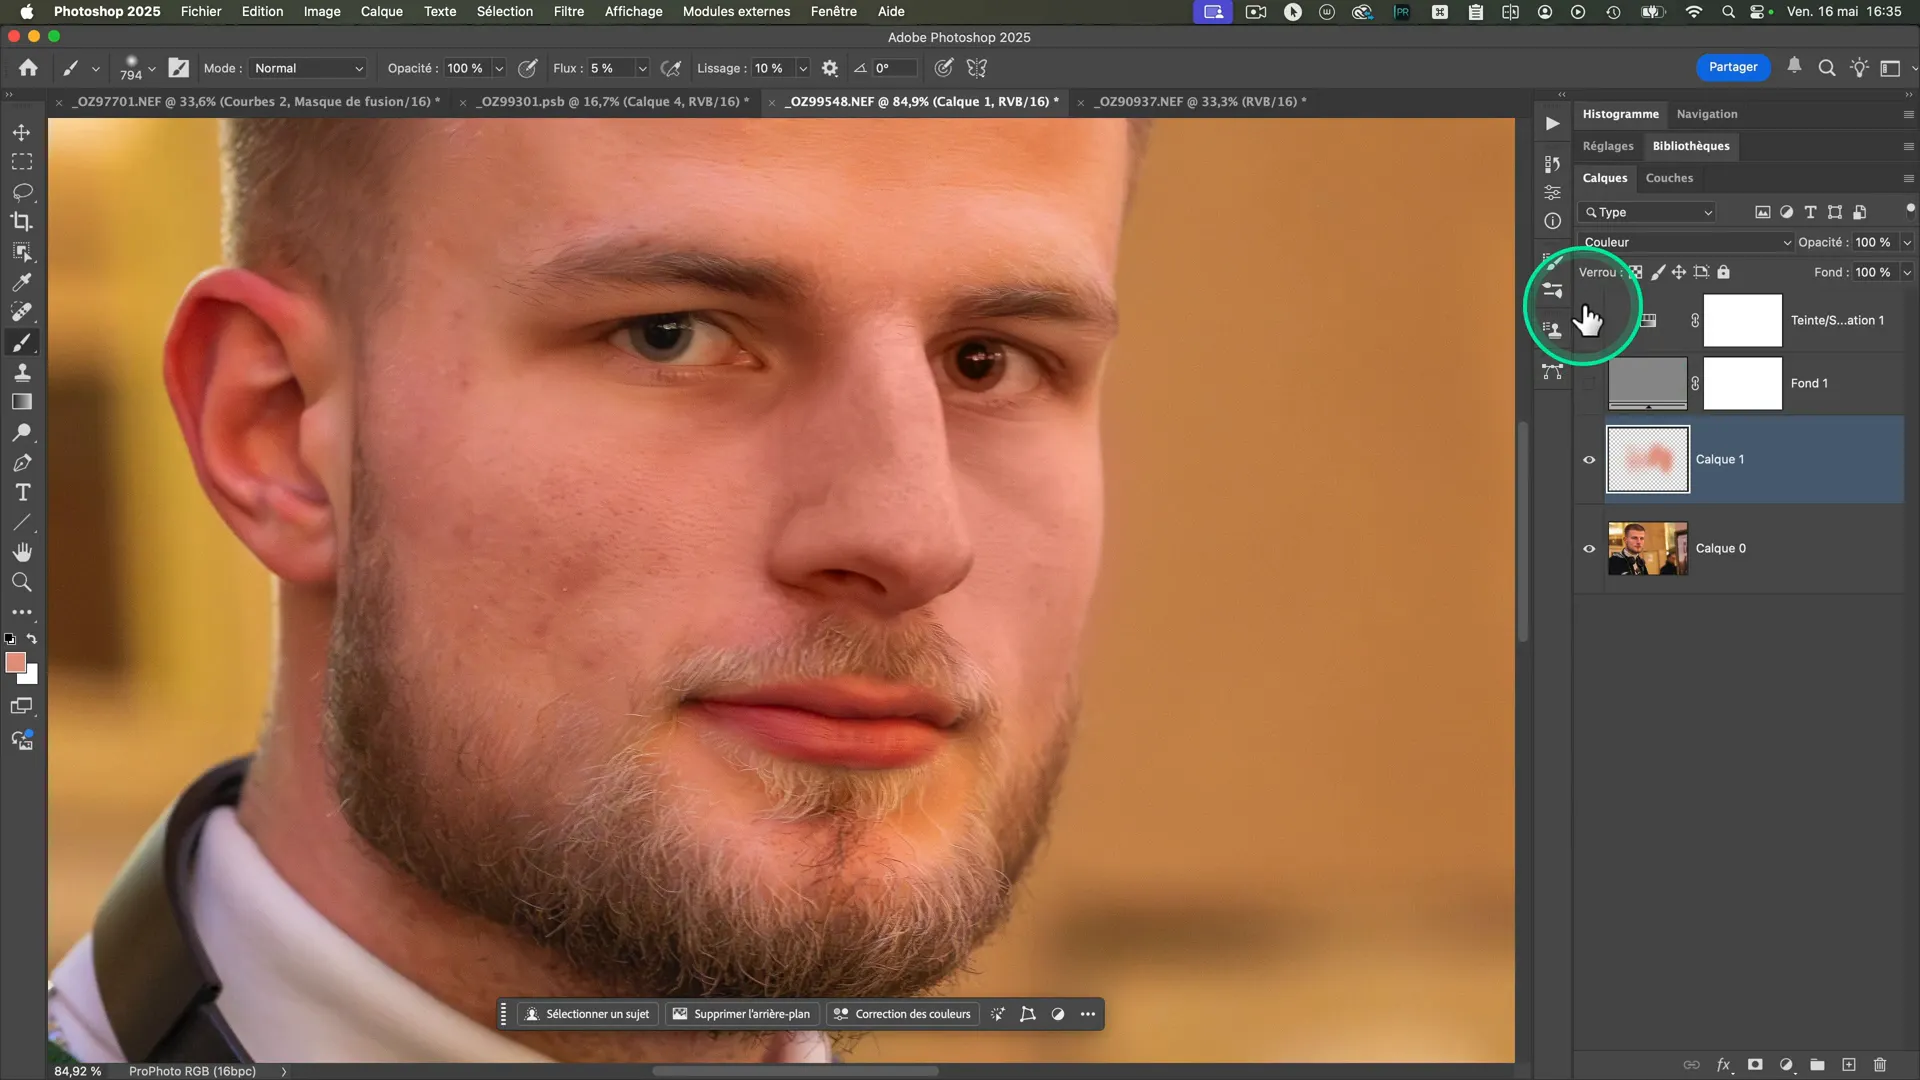Select the Clone Stamp tool
The height and width of the screenshot is (1080, 1920).
(22, 372)
